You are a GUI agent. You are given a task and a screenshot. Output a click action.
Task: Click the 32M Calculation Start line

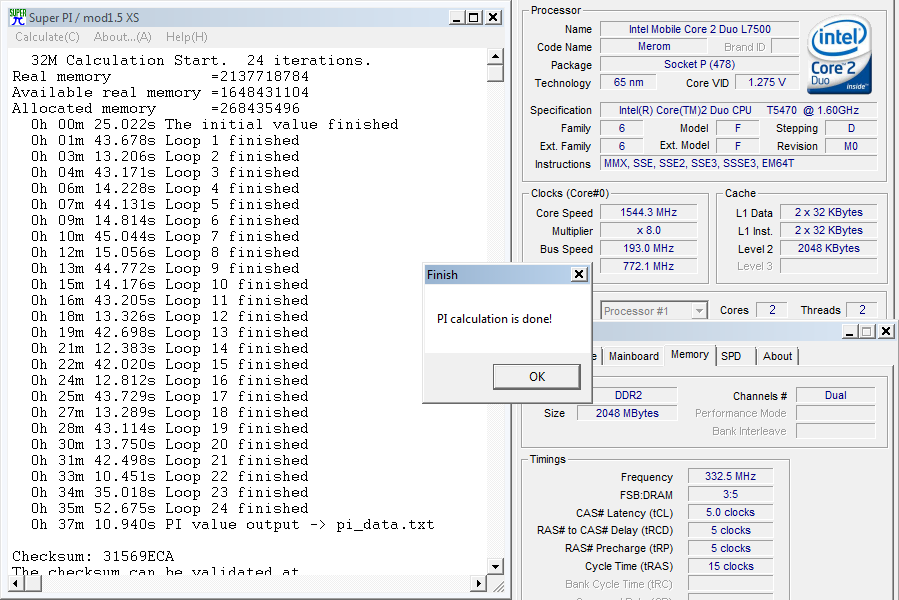tap(201, 60)
